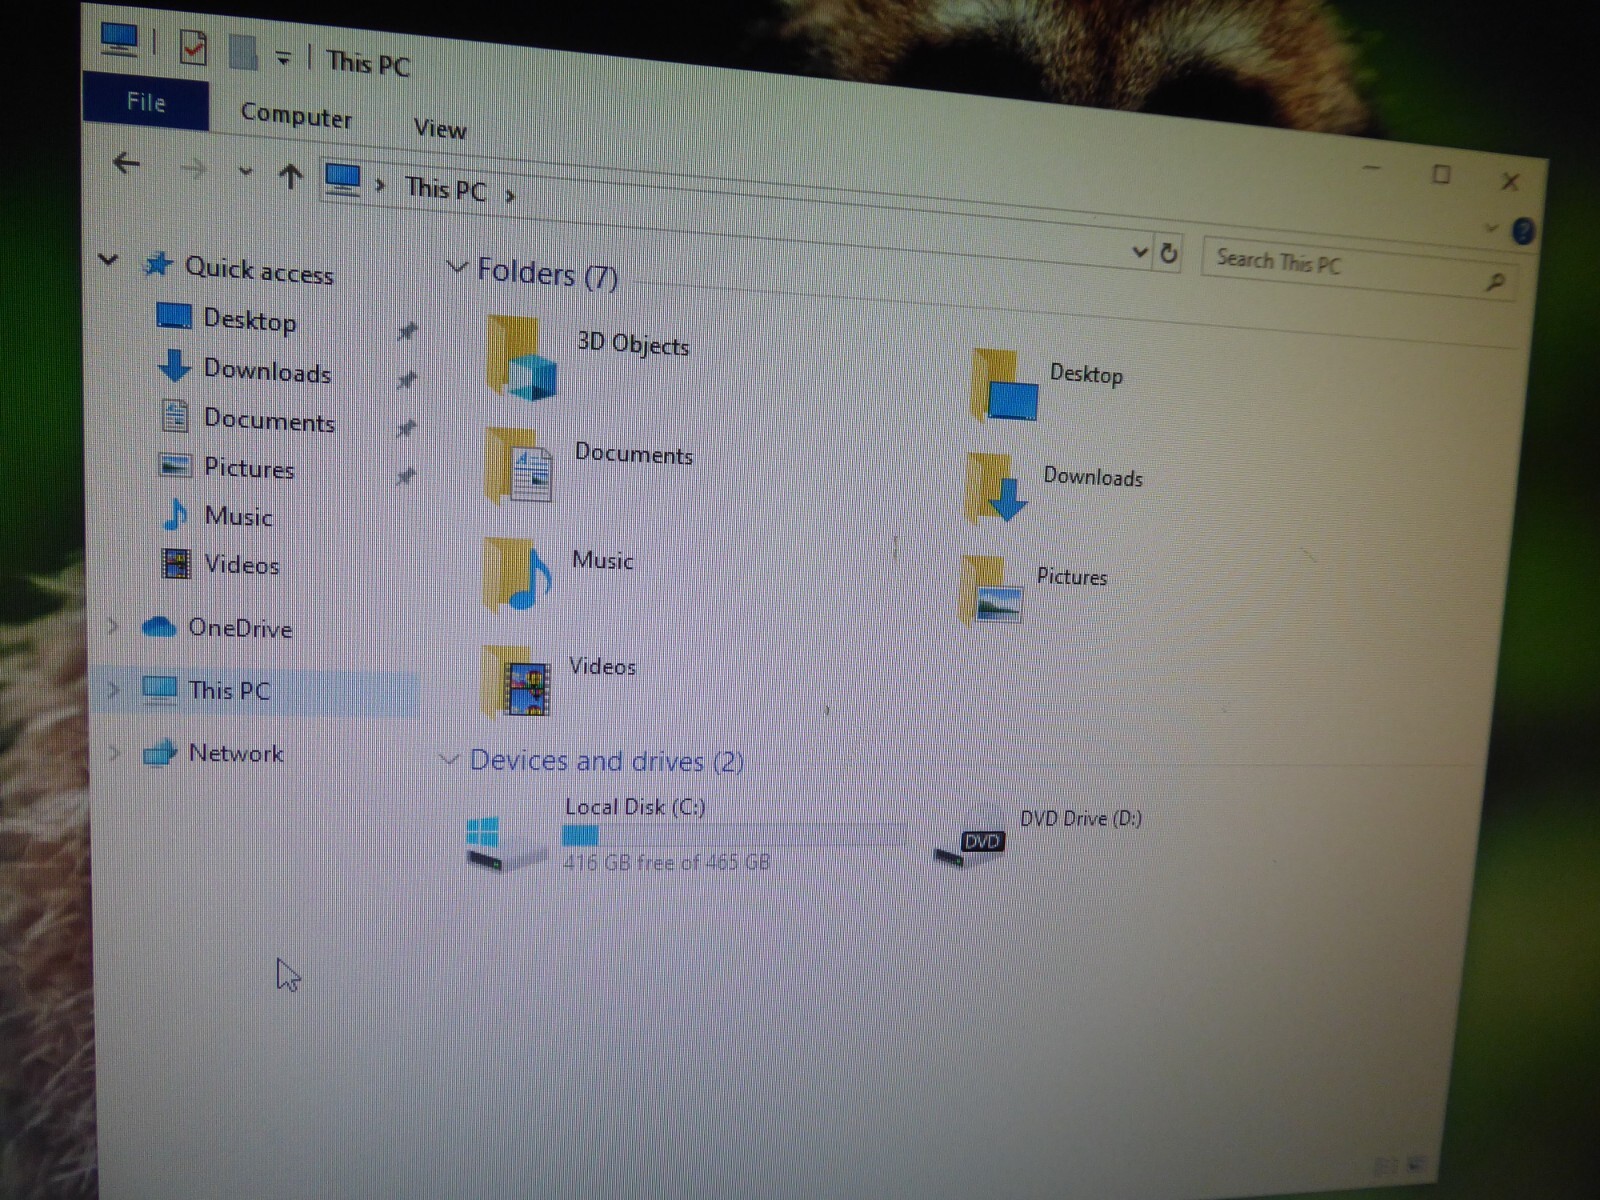Image resolution: width=1600 pixels, height=1200 pixels.
Task: Click the forward navigation arrow
Action: pos(193,169)
